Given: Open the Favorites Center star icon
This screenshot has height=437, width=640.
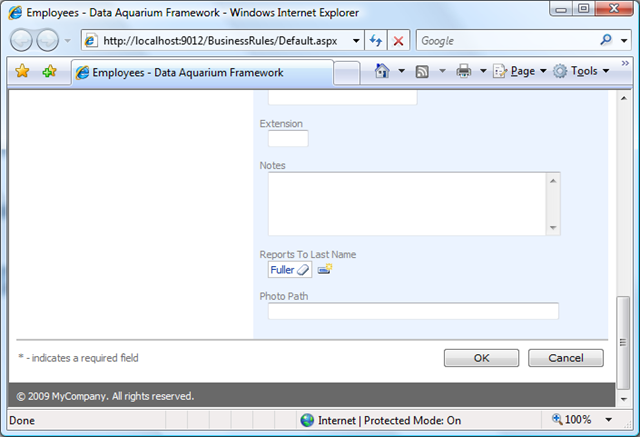Looking at the screenshot, I should [22, 71].
